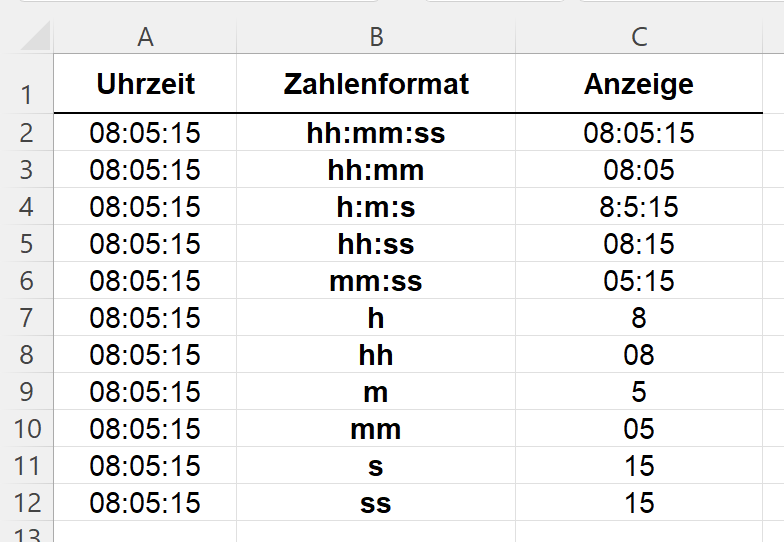Select the format cell with single s

(376, 466)
